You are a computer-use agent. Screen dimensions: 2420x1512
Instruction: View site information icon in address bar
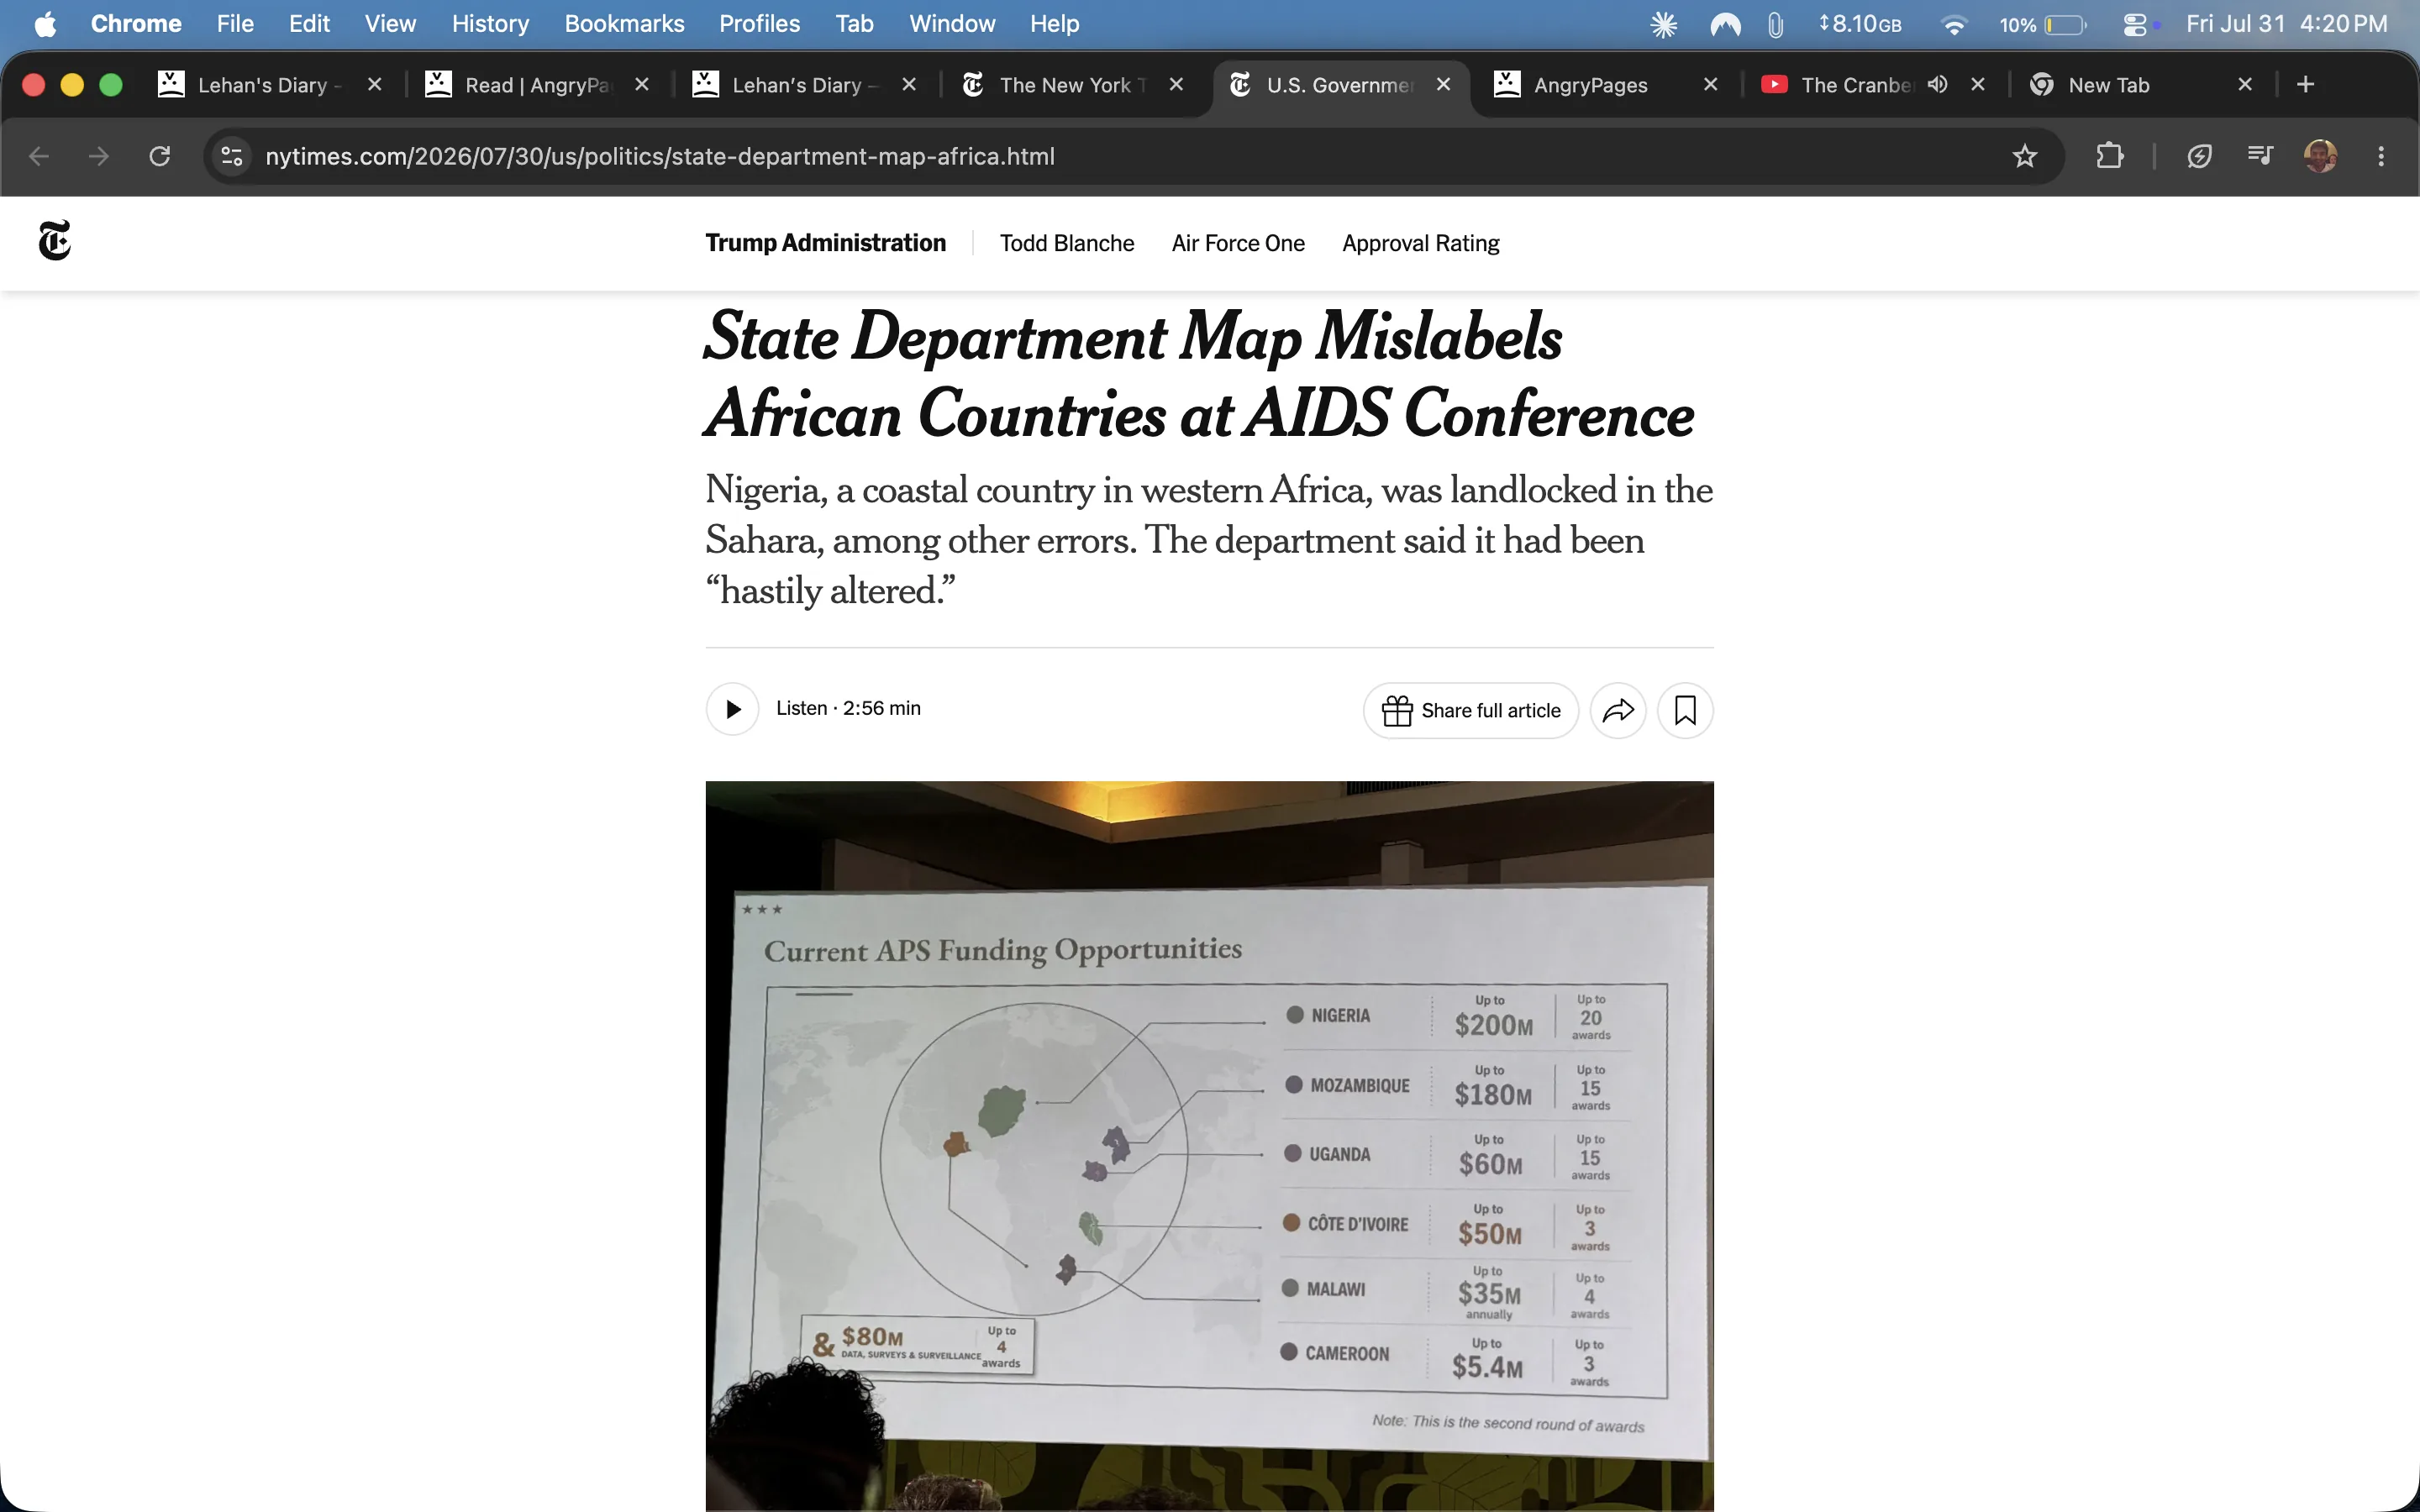[x=232, y=156]
